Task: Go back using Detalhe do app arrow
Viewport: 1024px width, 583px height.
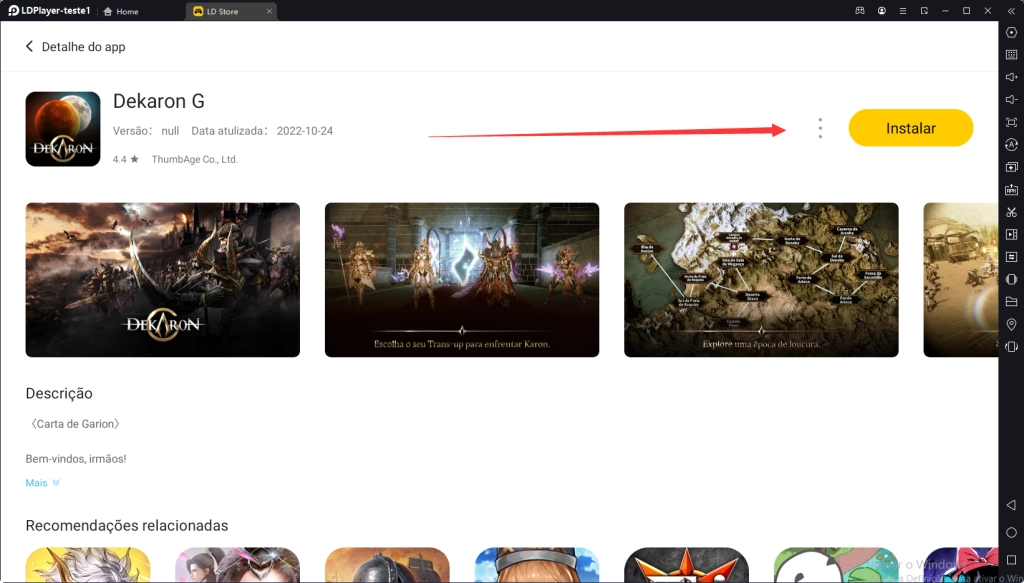Action: (30, 47)
